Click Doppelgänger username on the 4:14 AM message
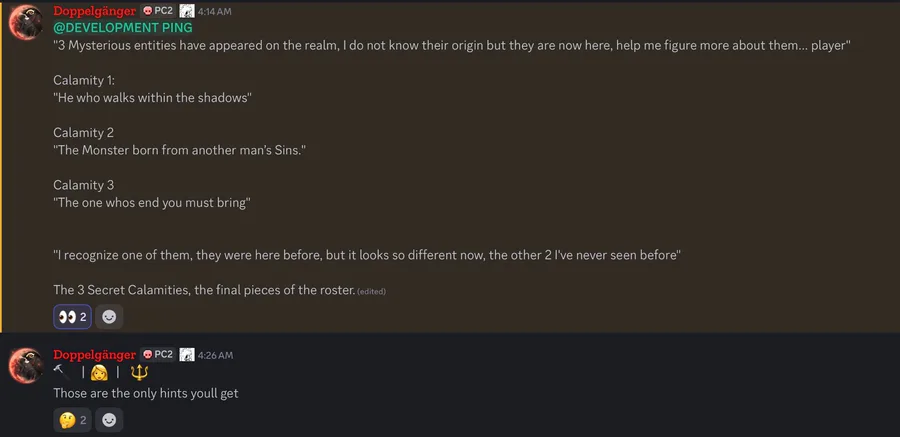 click(95, 10)
